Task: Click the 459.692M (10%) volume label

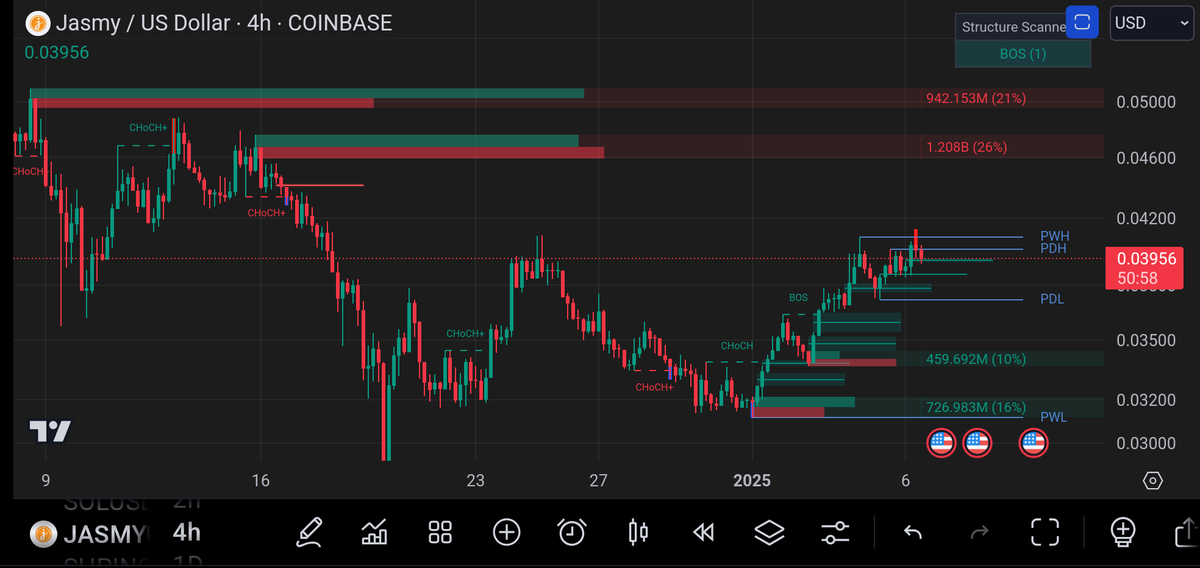Action: click(976, 358)
